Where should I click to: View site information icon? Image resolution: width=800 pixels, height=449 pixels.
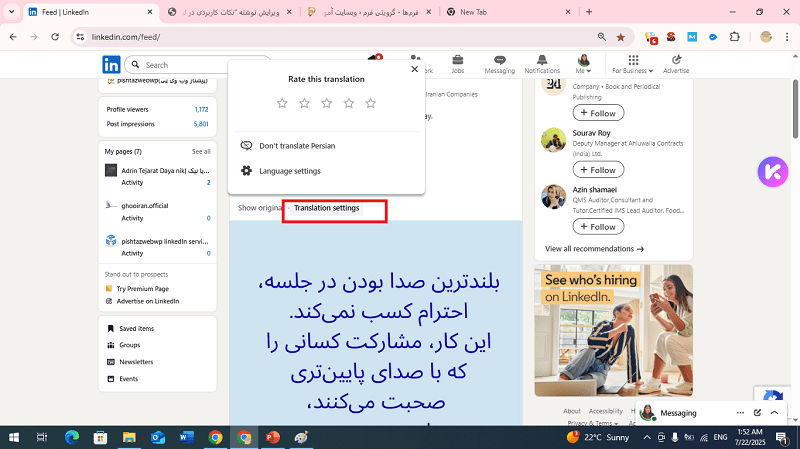tap(80, 37)
